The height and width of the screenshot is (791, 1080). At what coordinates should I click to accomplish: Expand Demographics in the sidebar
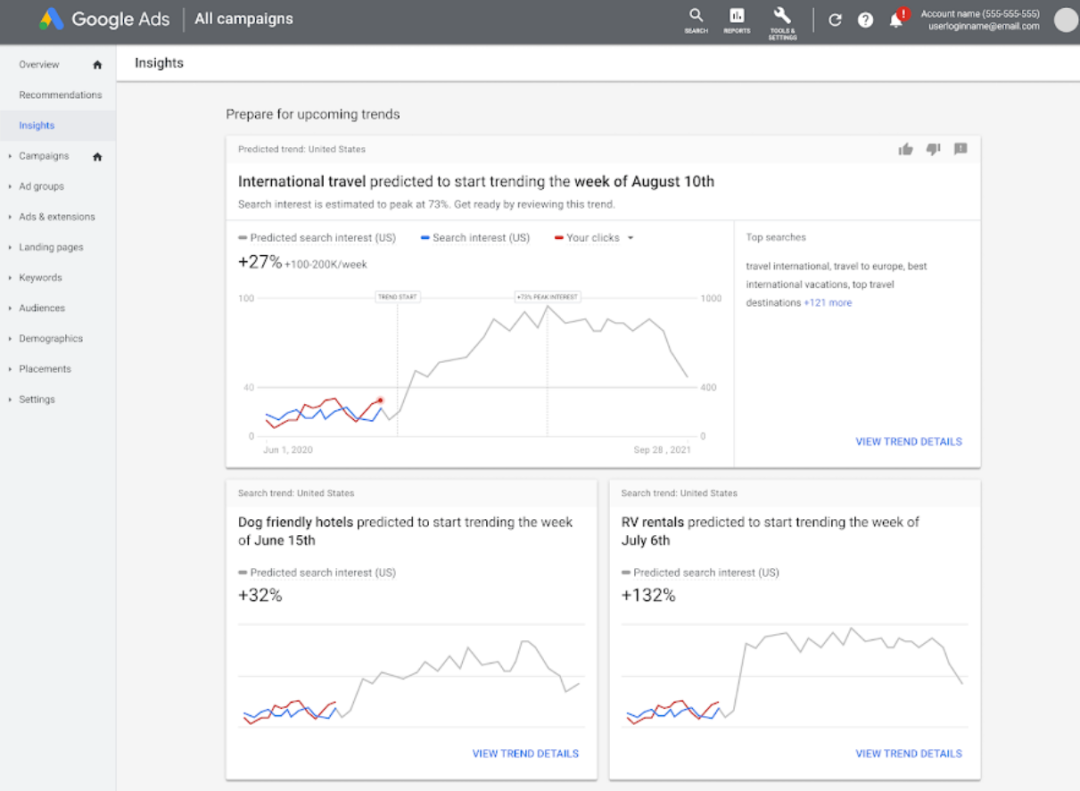coord(10,338)
